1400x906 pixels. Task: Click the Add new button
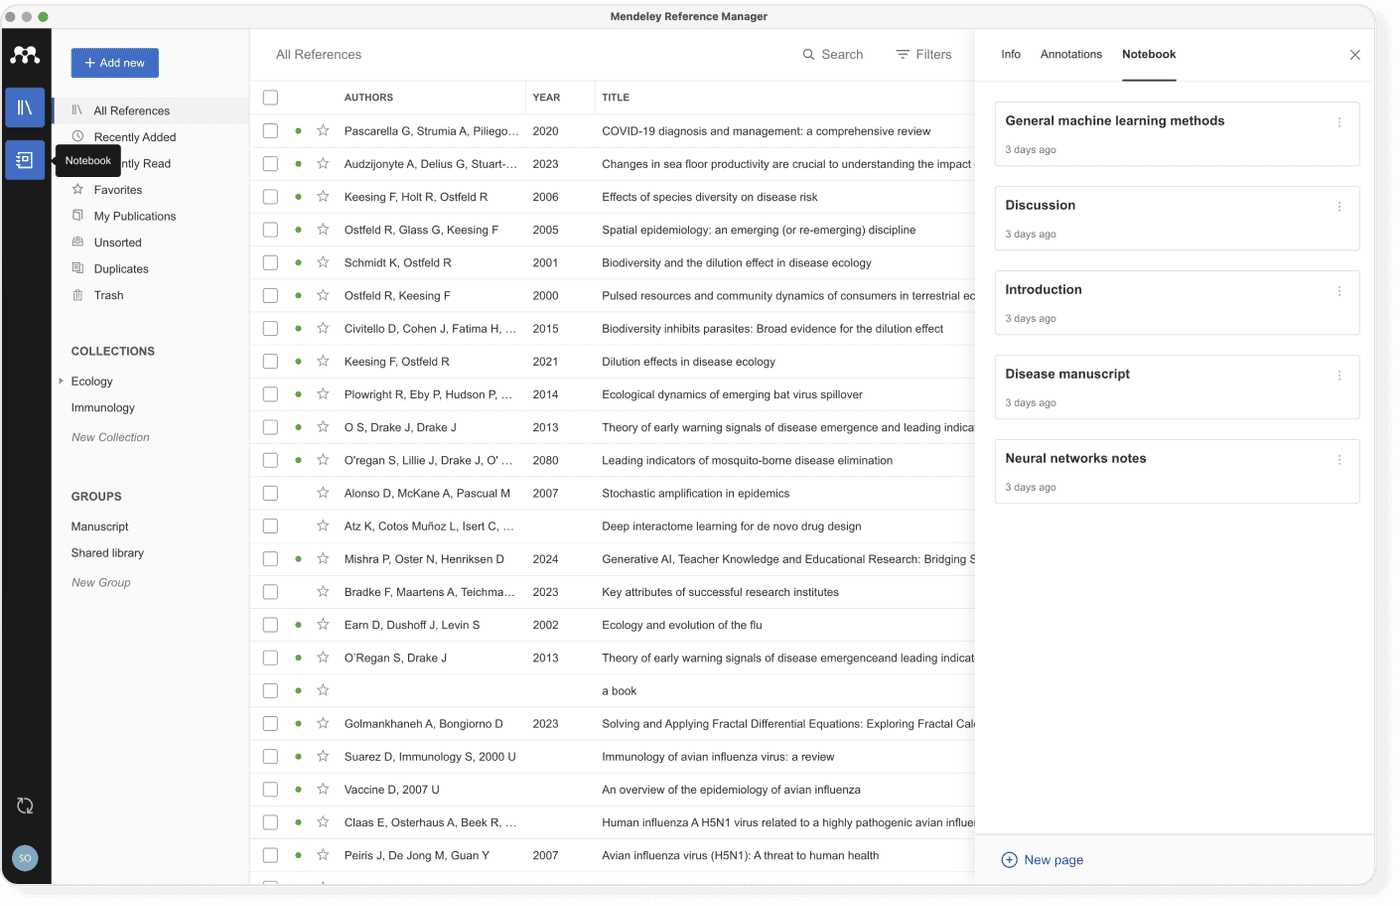tap(114, 62)
